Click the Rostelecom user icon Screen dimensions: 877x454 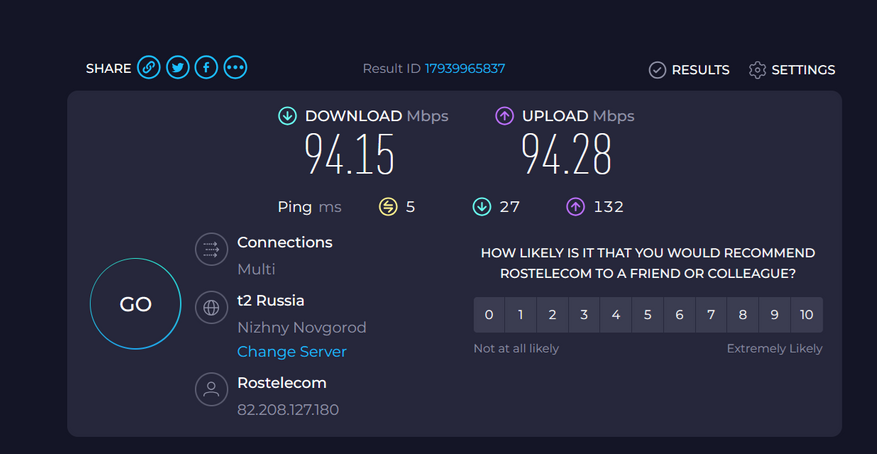[211, 390]
